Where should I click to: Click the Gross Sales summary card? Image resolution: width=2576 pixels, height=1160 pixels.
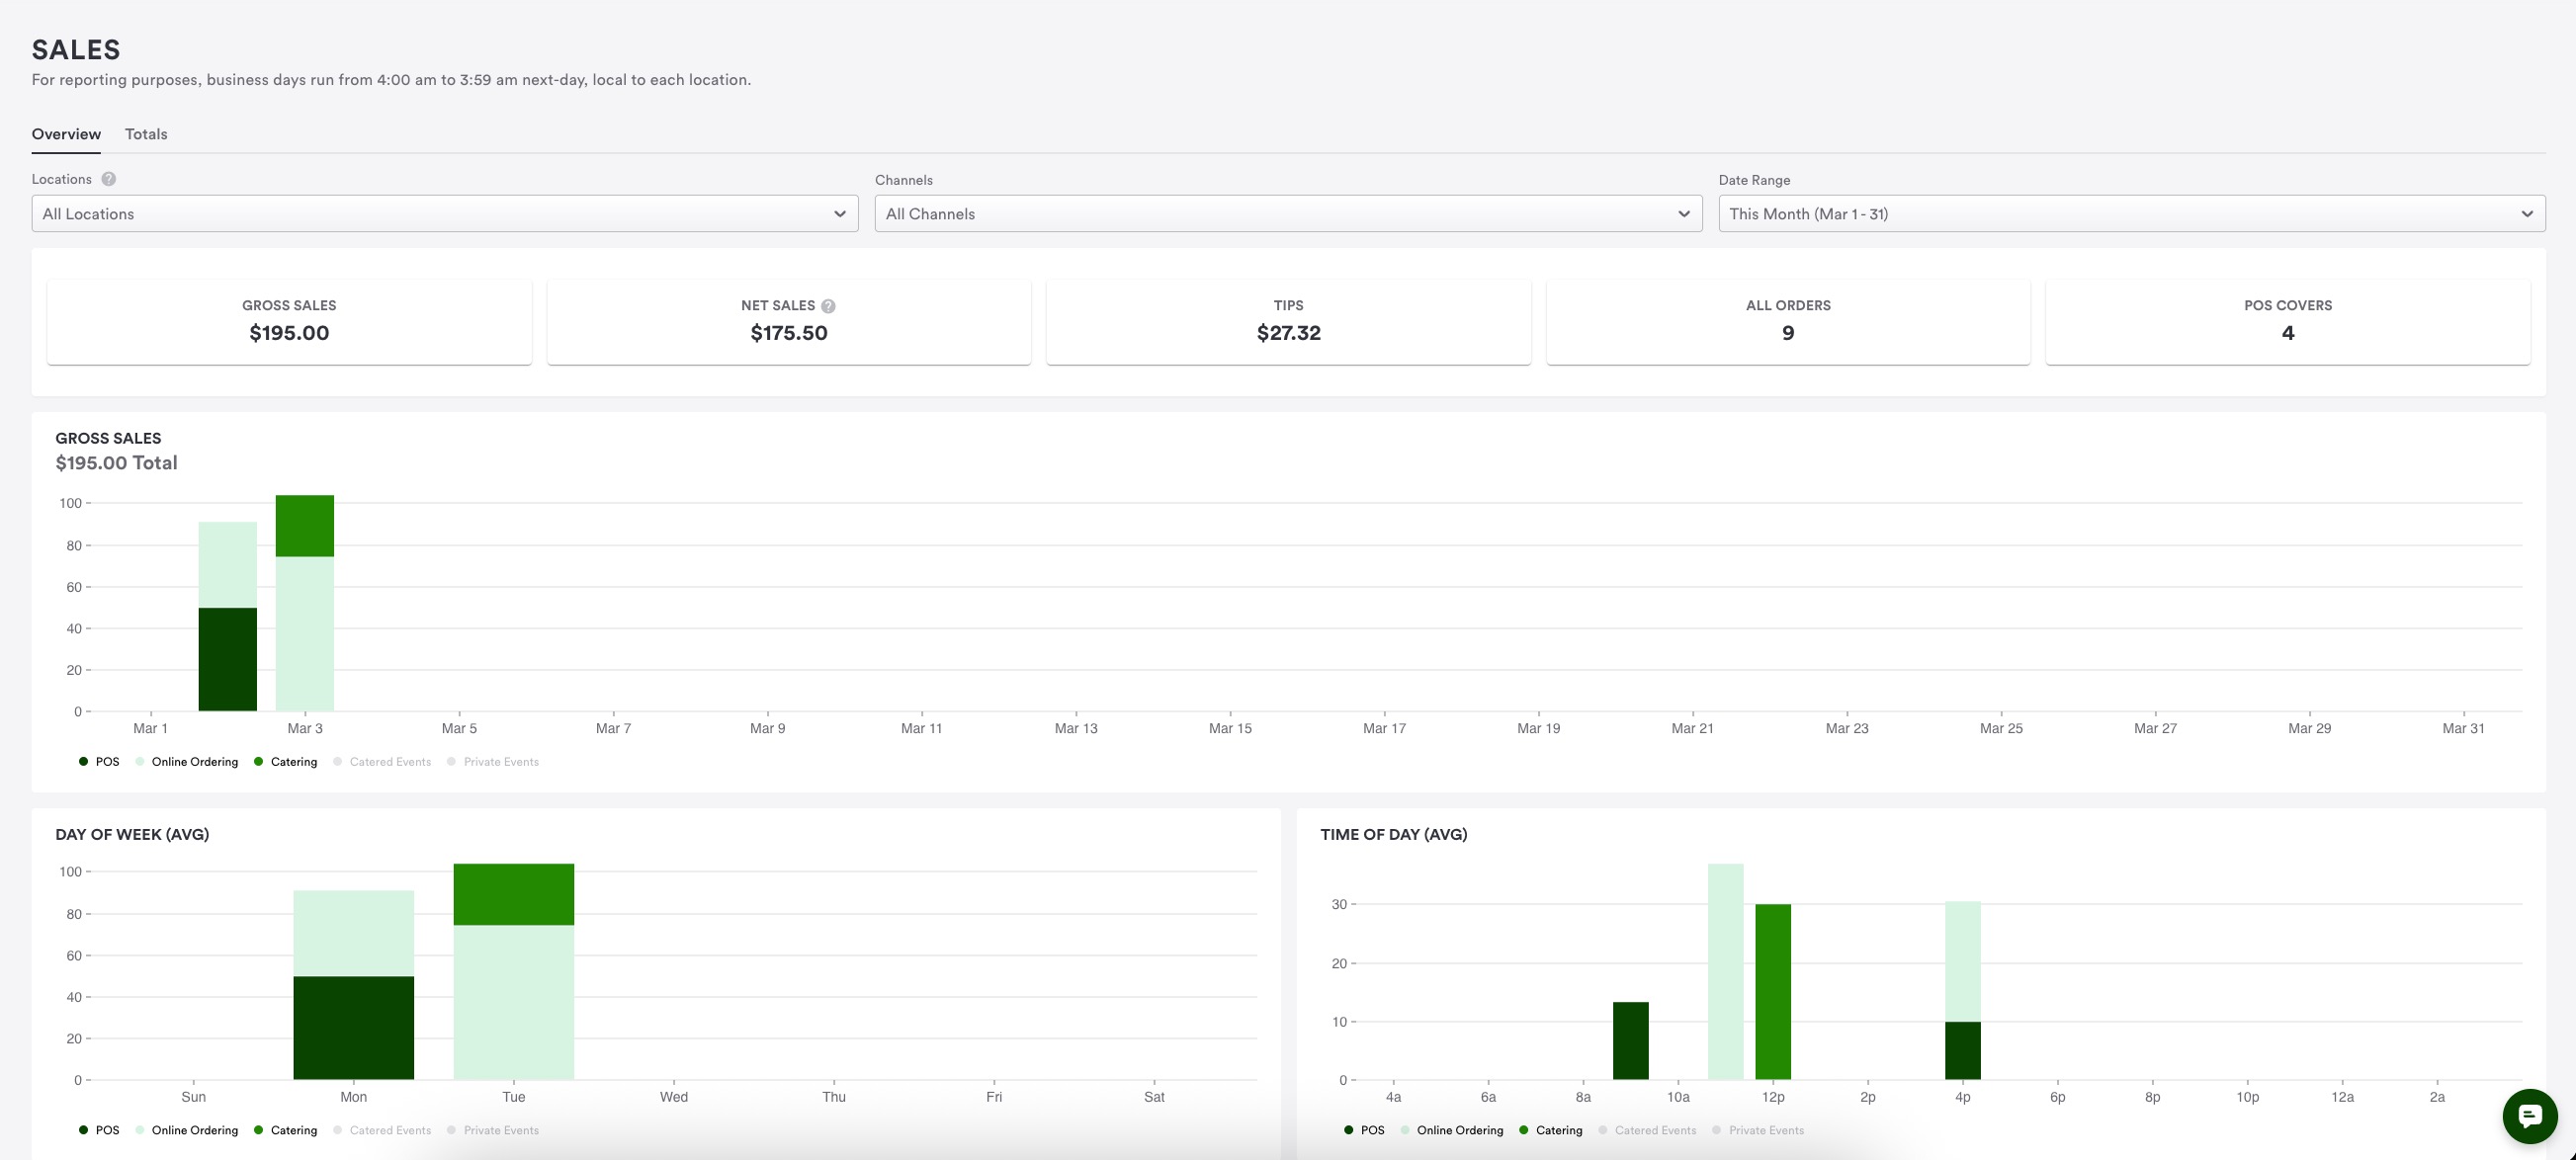[x=289, y=322]
